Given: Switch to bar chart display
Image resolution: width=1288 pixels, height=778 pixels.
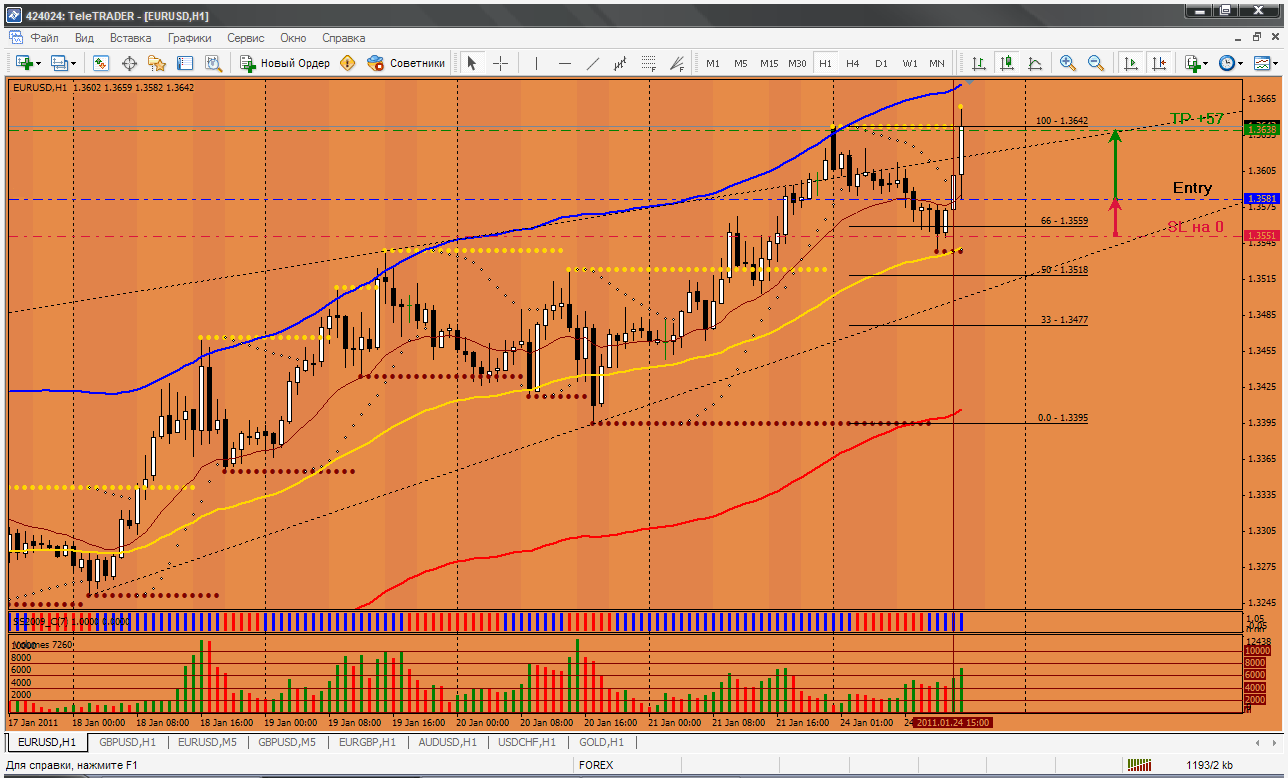Looking at the screenshot, I should coord(979,63).
